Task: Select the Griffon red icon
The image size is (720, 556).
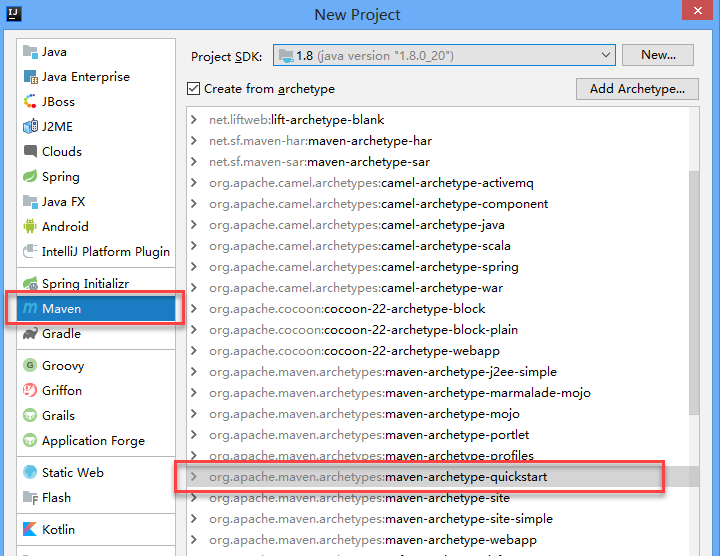Action: (x=30, y=391)
